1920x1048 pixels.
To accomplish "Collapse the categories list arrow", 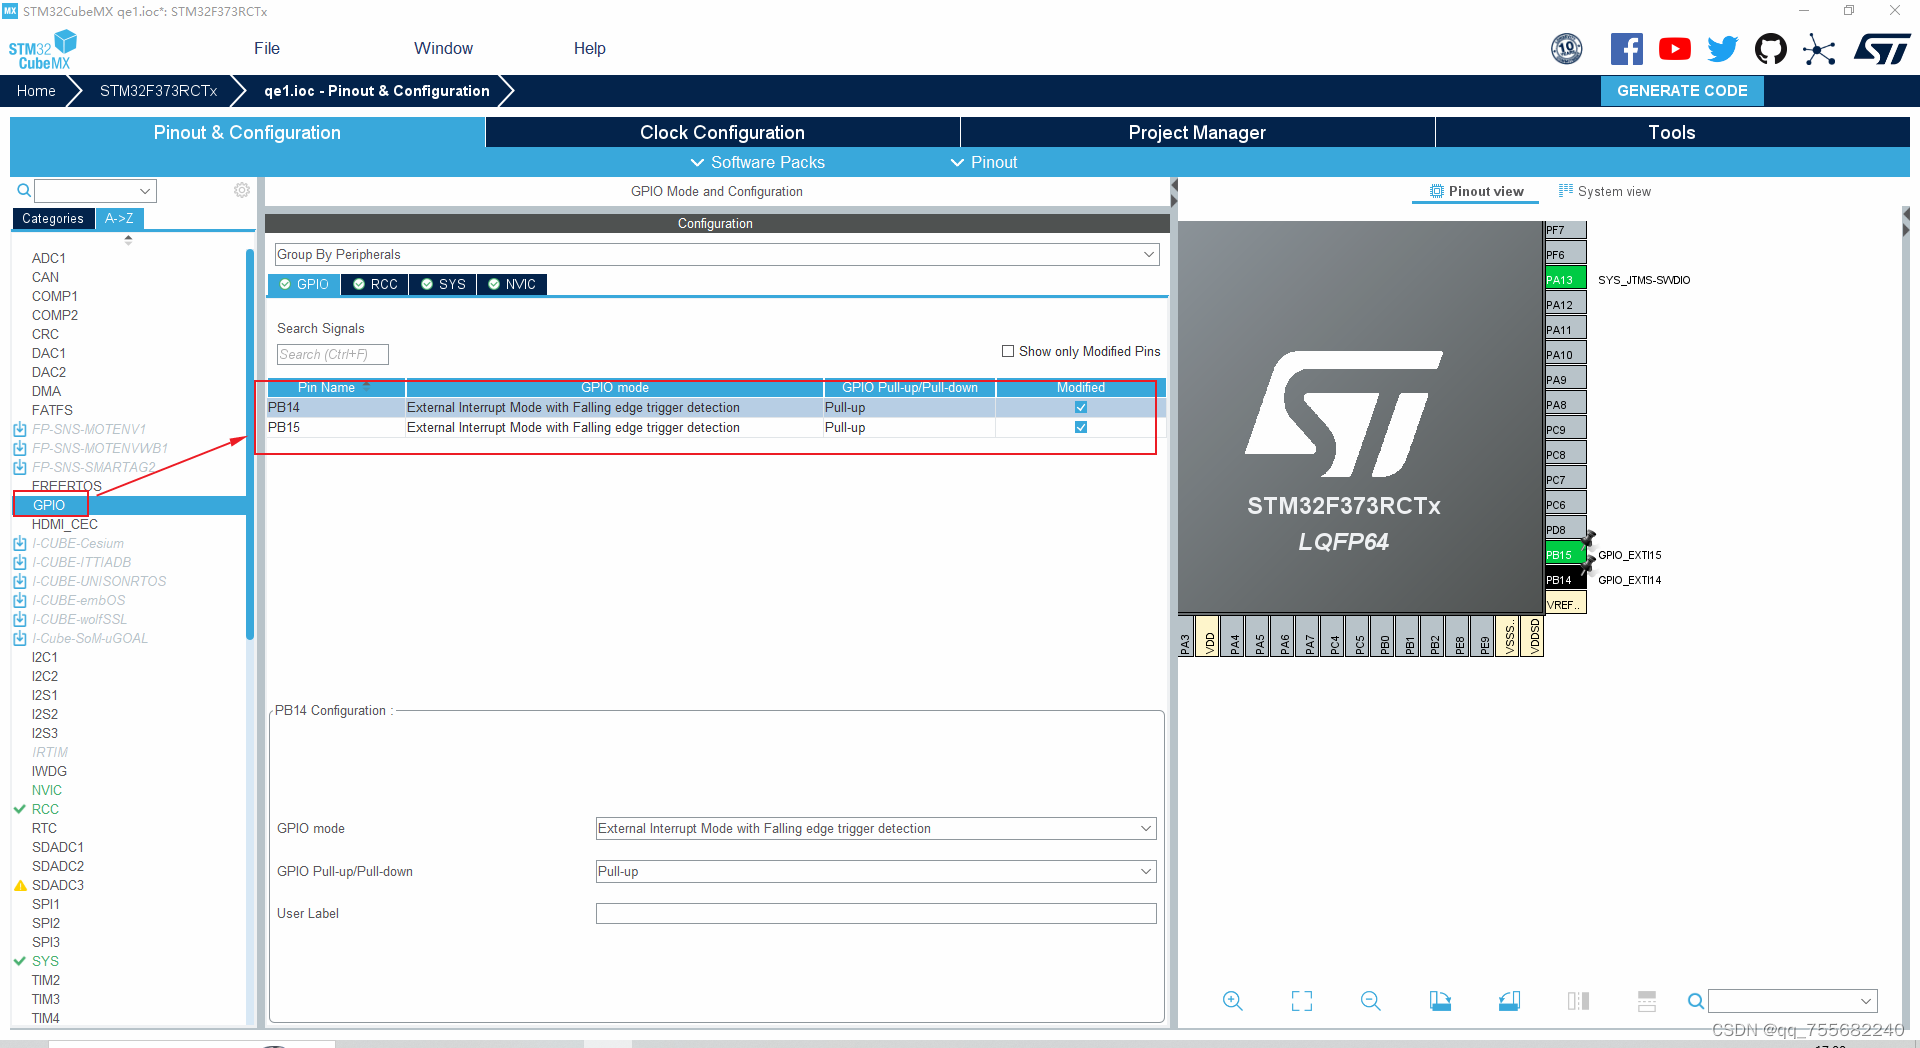I will [128, 239].
